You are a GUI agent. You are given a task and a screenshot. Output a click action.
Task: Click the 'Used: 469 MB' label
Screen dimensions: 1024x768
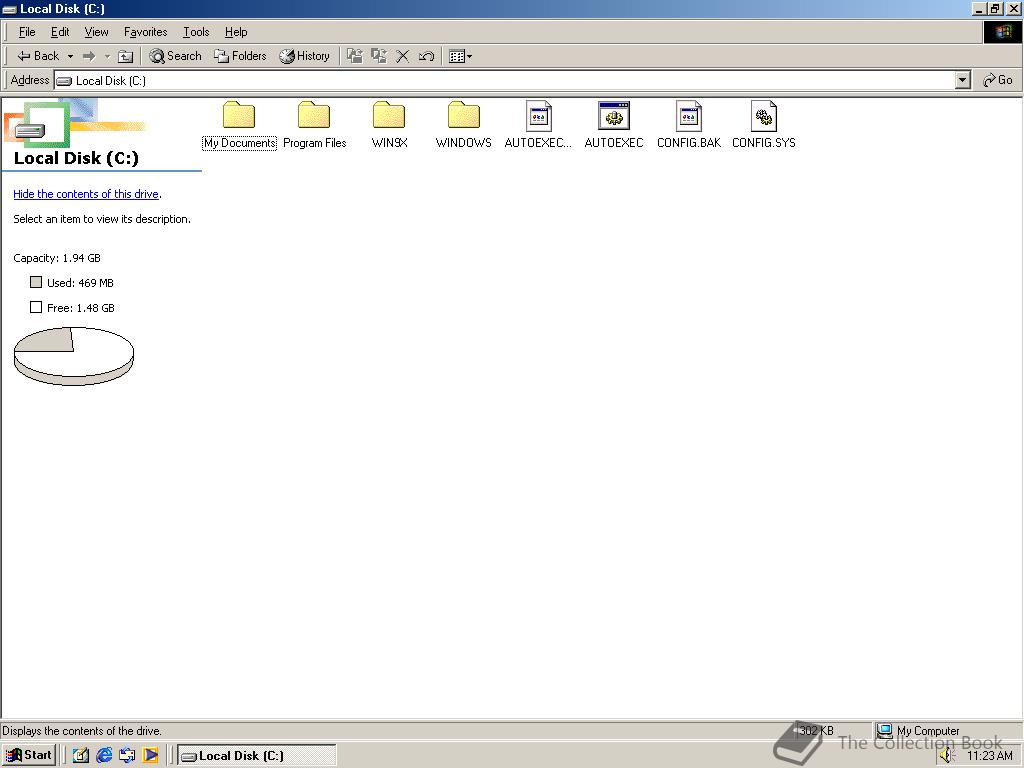click(80, 283)
